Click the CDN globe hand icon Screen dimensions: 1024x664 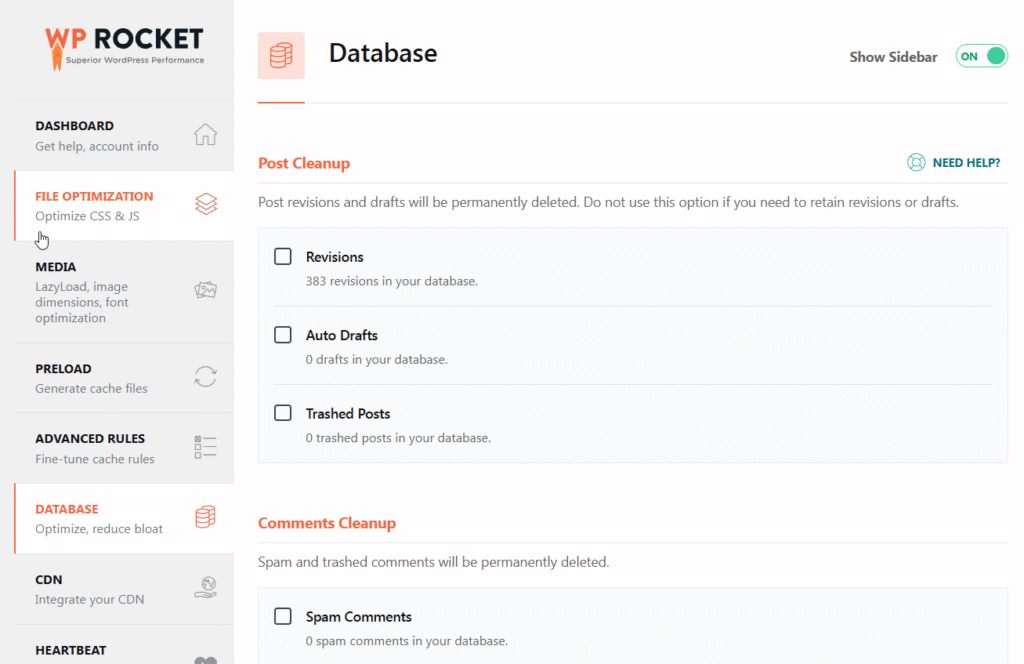coord(205,588)
